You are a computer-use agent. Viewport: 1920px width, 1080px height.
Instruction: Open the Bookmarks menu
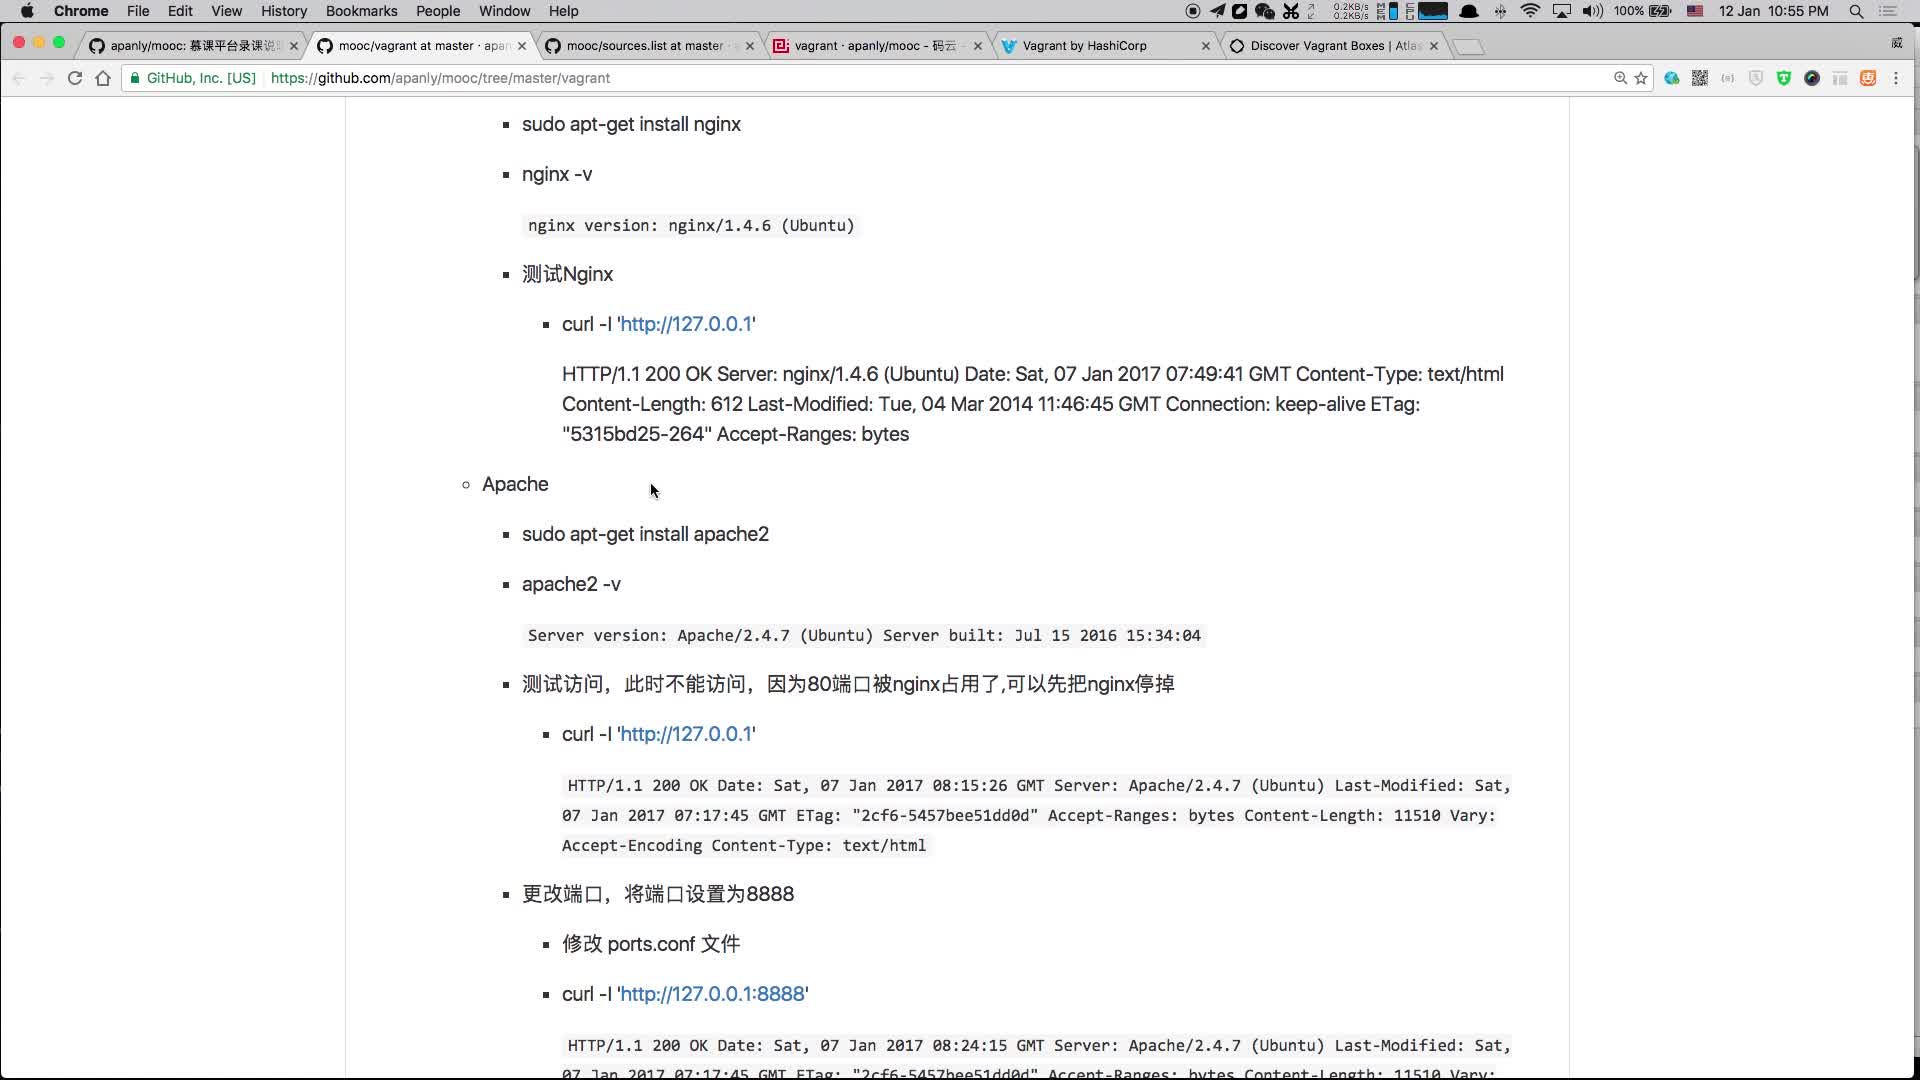[x=361, y=11]
